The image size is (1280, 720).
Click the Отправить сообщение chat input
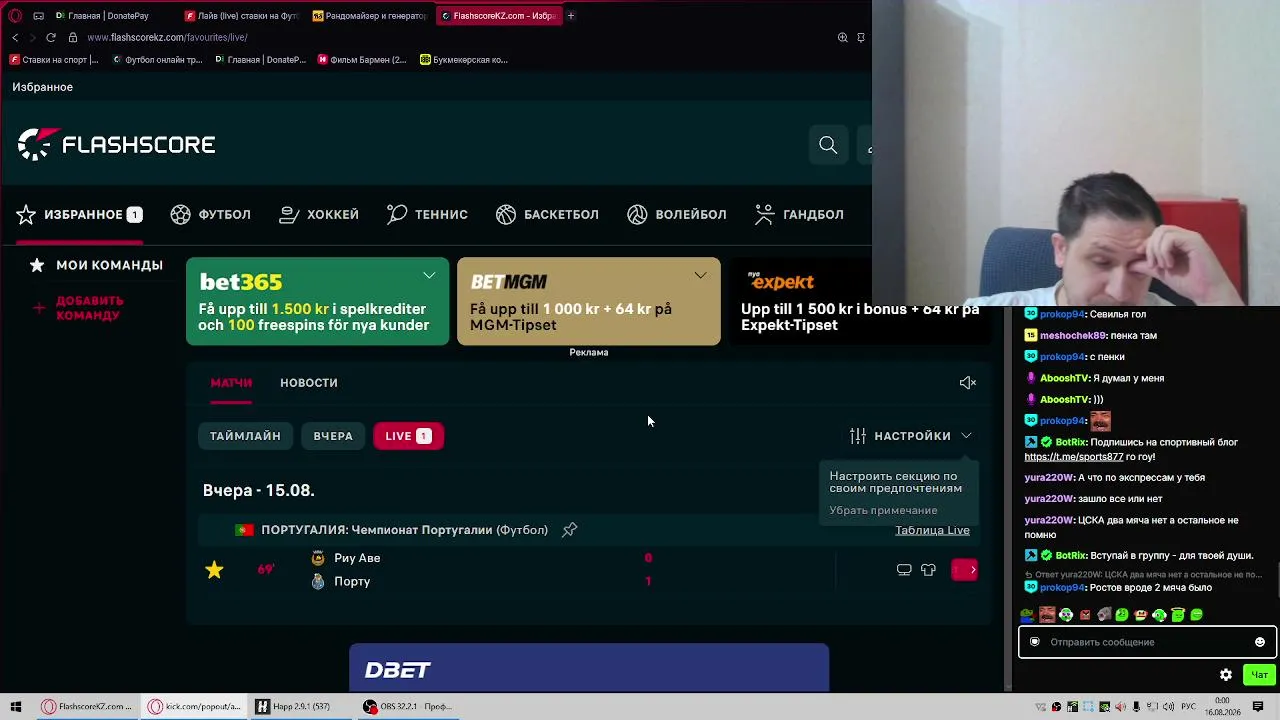[1146, 642]
